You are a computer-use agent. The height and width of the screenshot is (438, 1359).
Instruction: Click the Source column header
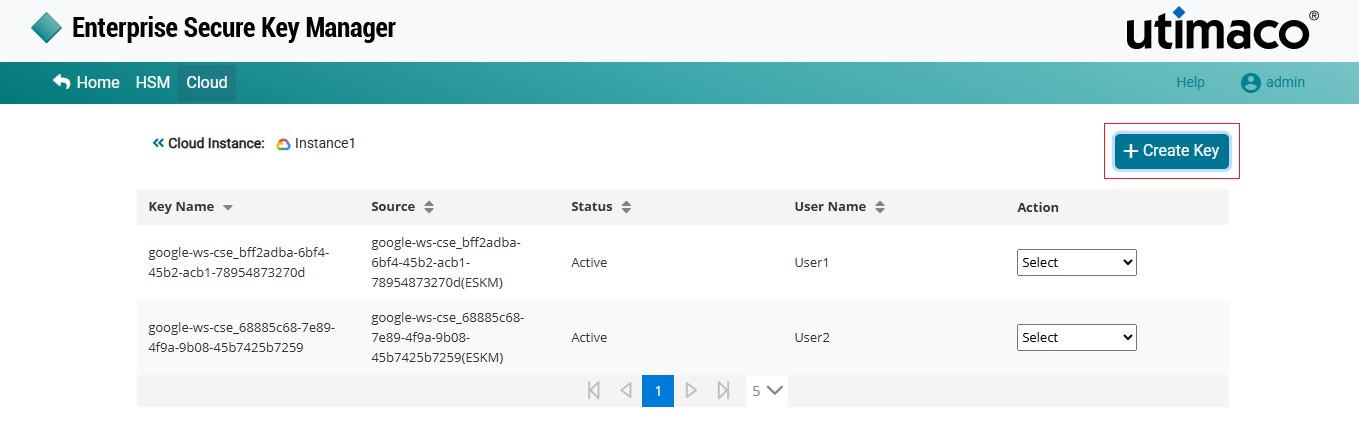point(393,207)
